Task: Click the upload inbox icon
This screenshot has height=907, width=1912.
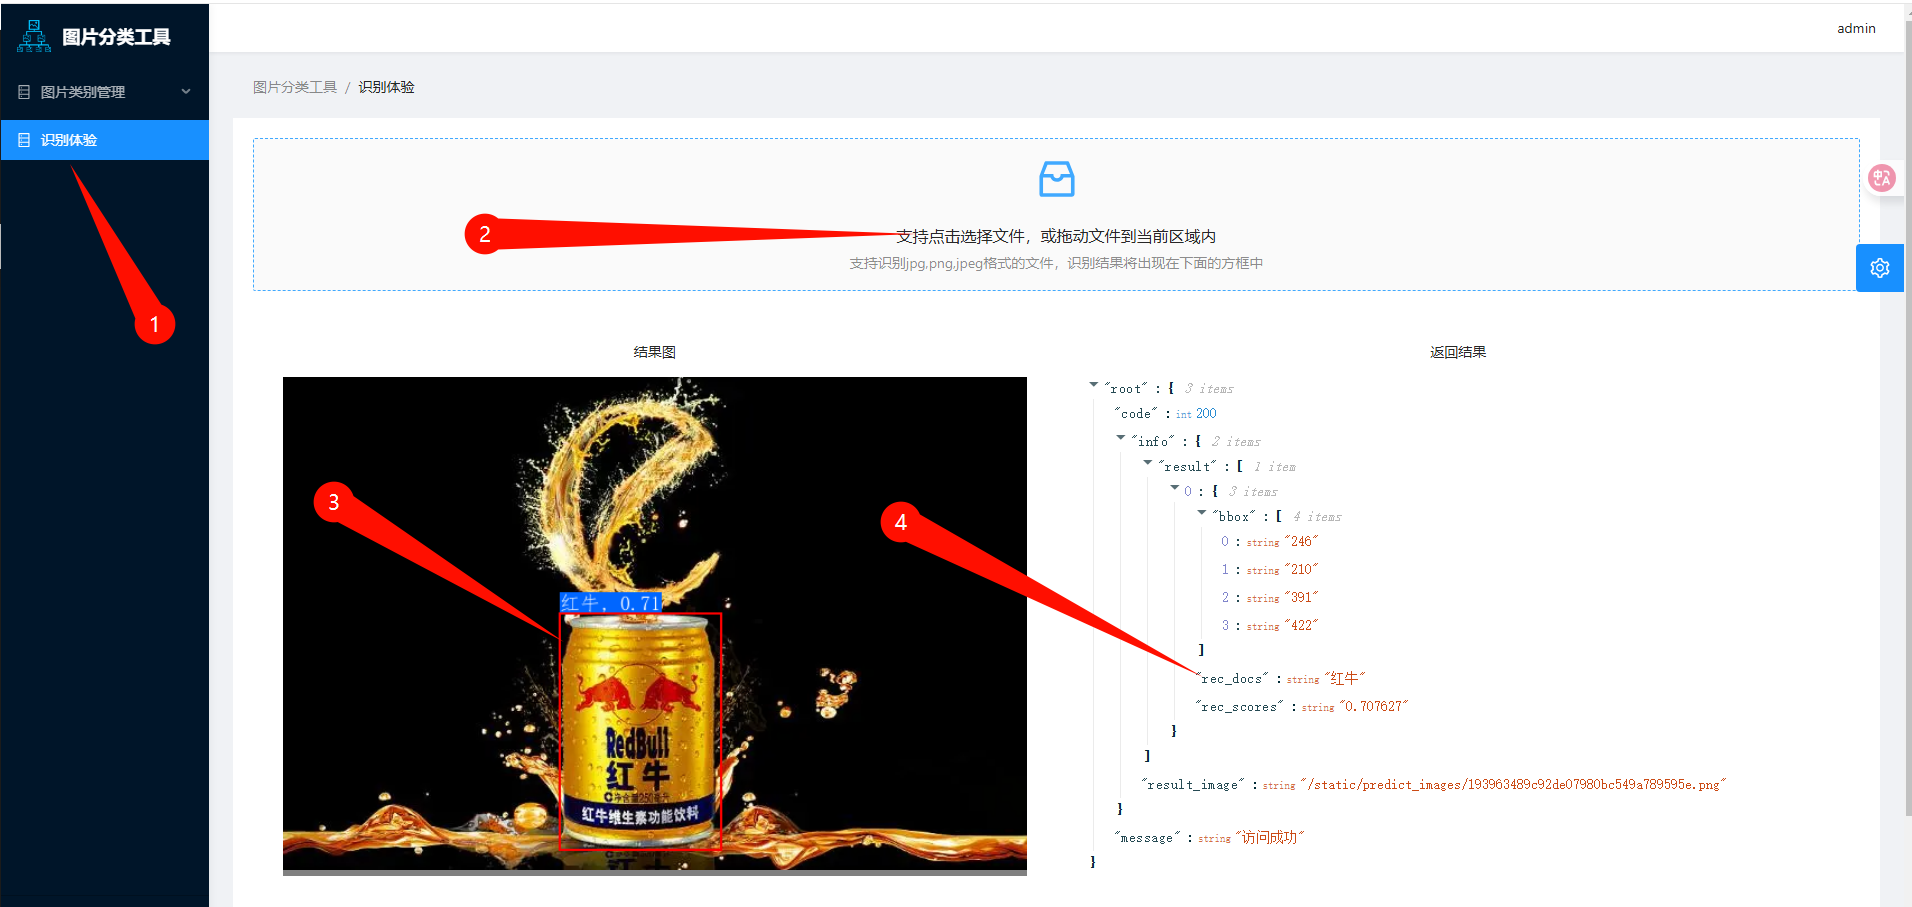Action: (1056, 179)
